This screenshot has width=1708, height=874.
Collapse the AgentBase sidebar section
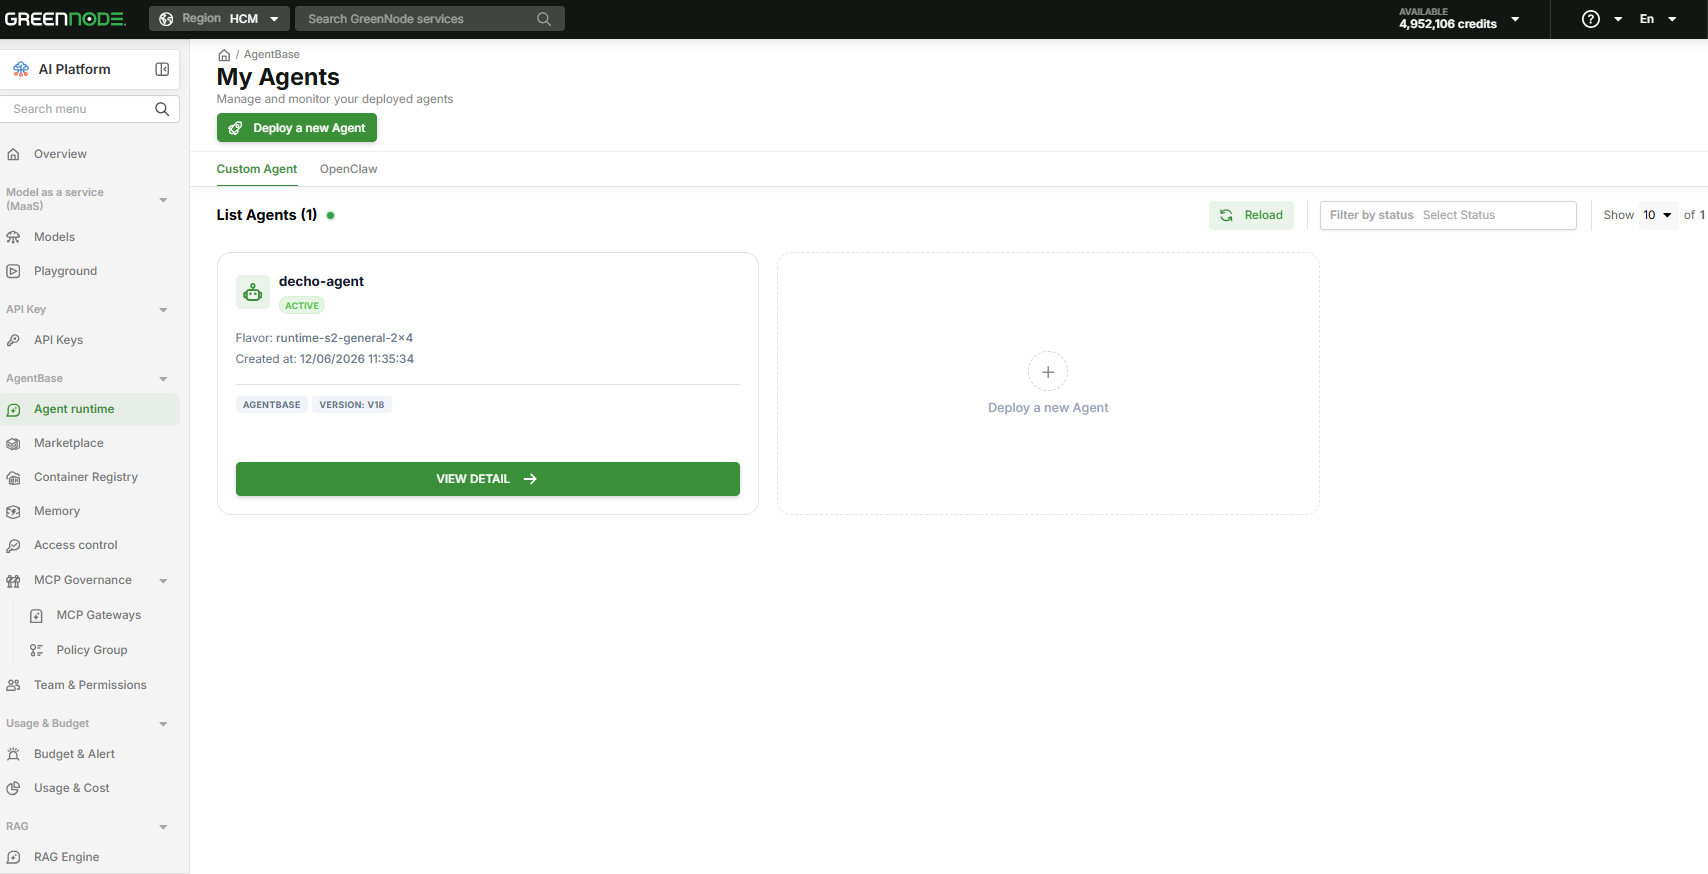pos(163,379)
